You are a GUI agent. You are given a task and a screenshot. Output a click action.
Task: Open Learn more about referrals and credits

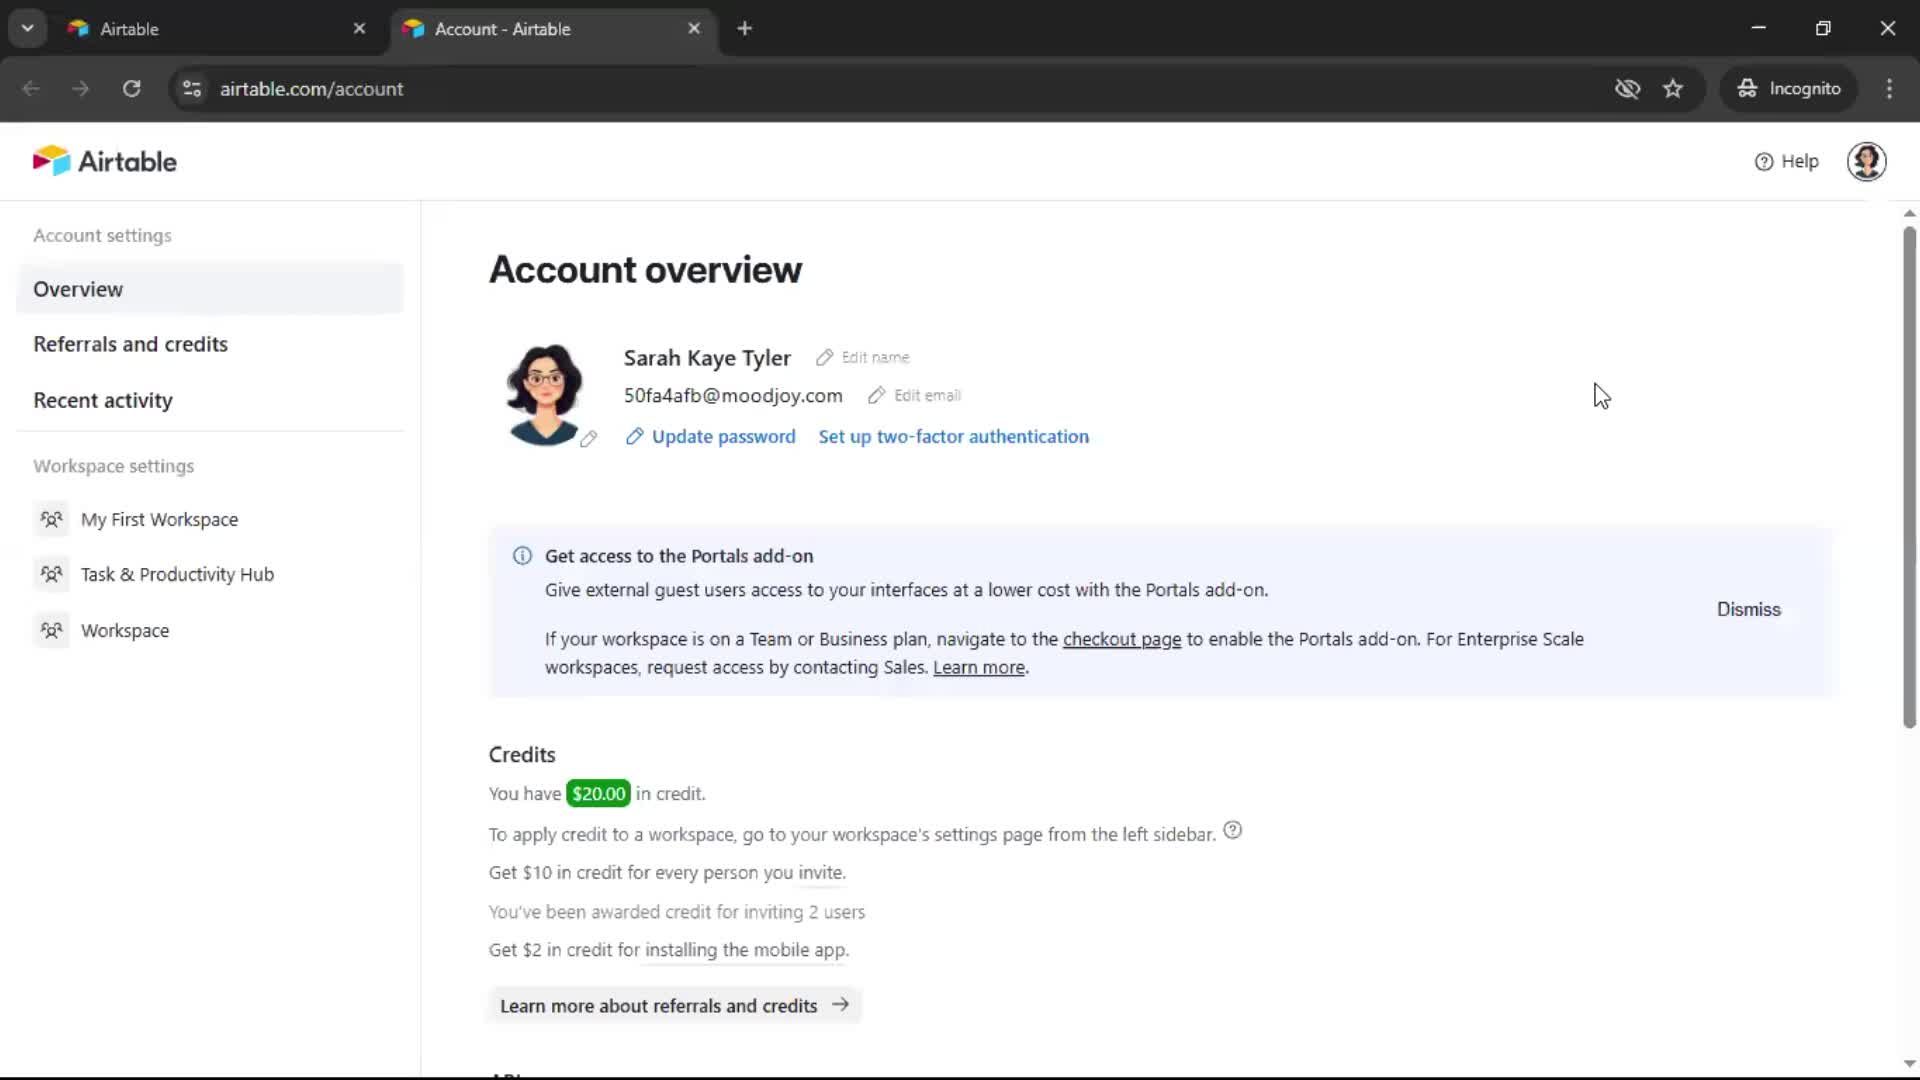tap(675, 1005)
